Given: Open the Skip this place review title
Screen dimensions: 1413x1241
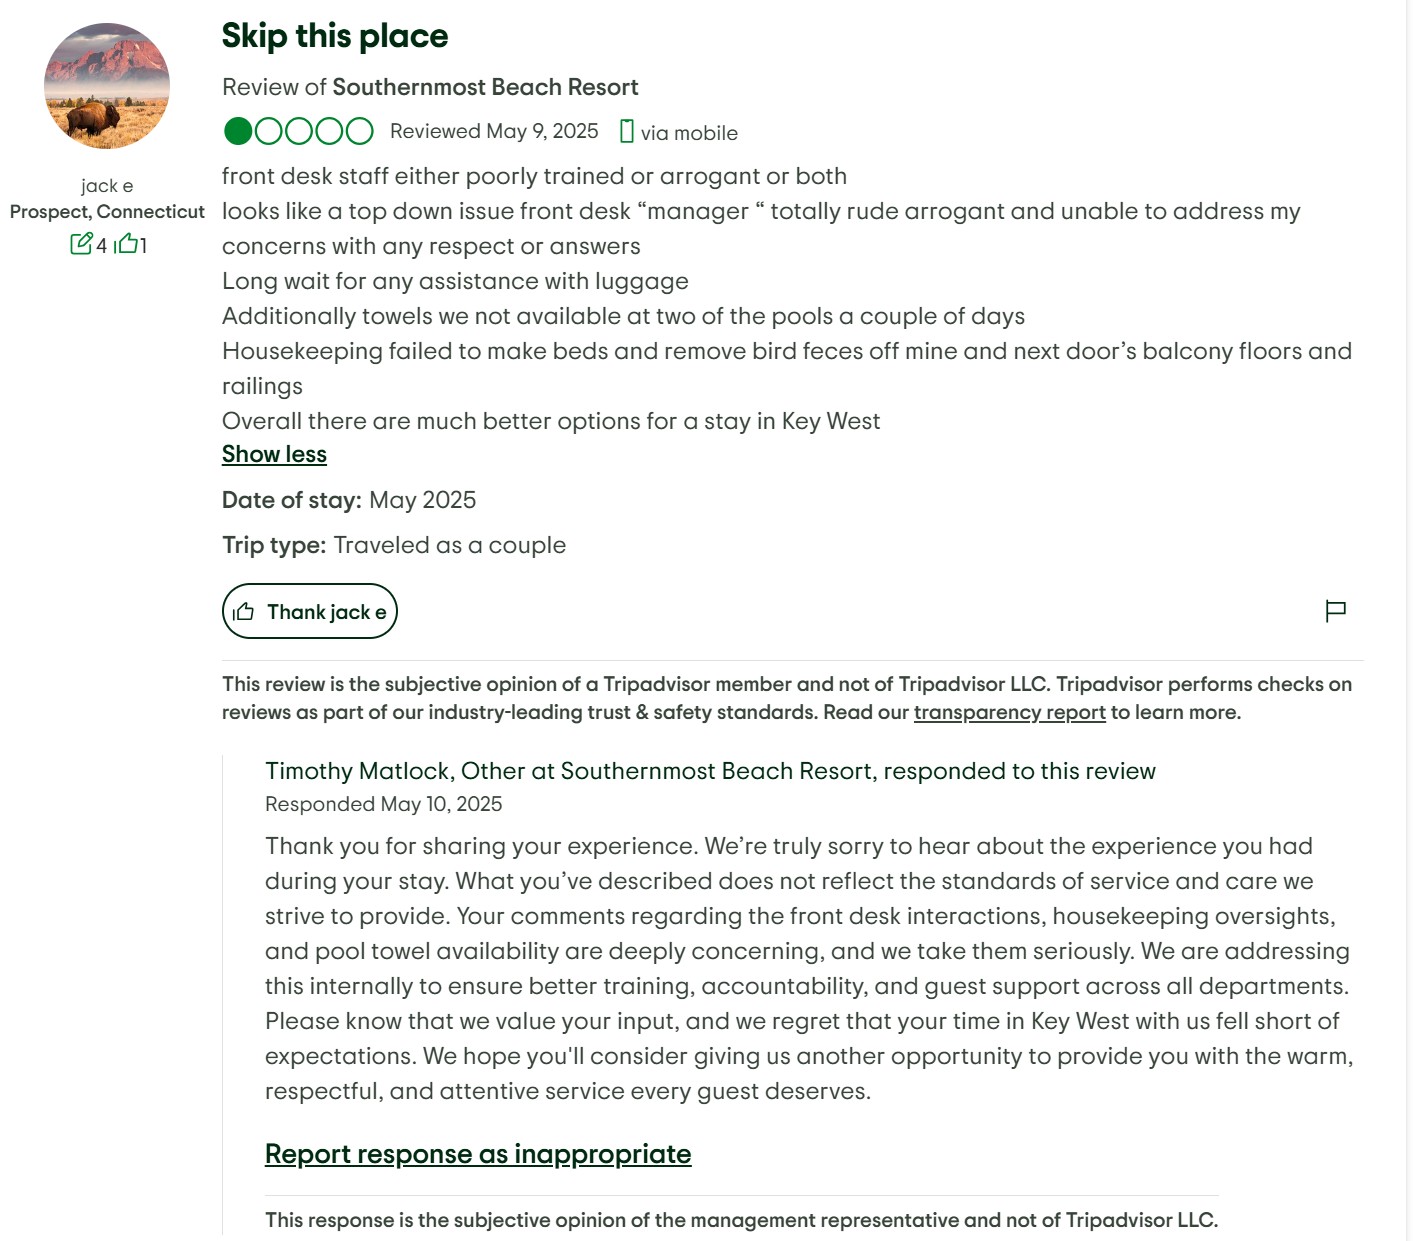Looking at the screenshot, I should point(335,36).
